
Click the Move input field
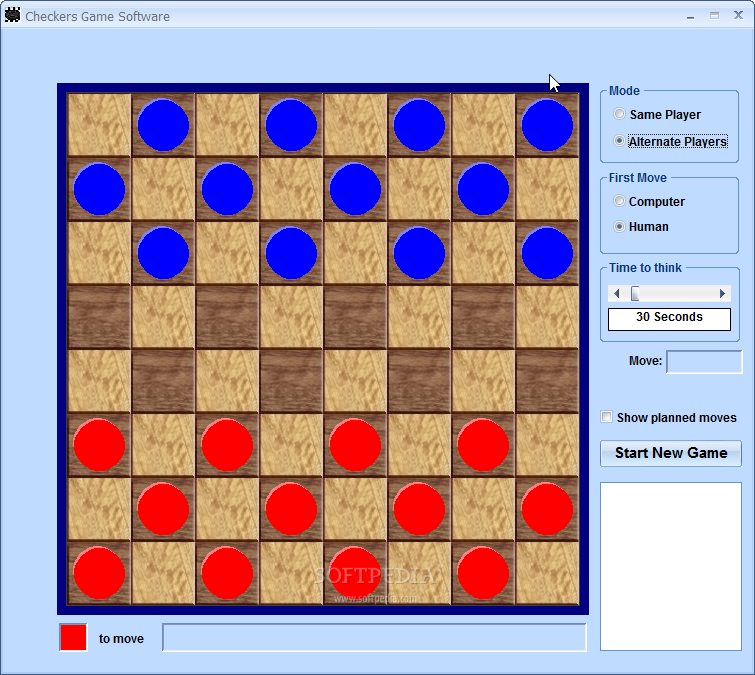point(704,362)
